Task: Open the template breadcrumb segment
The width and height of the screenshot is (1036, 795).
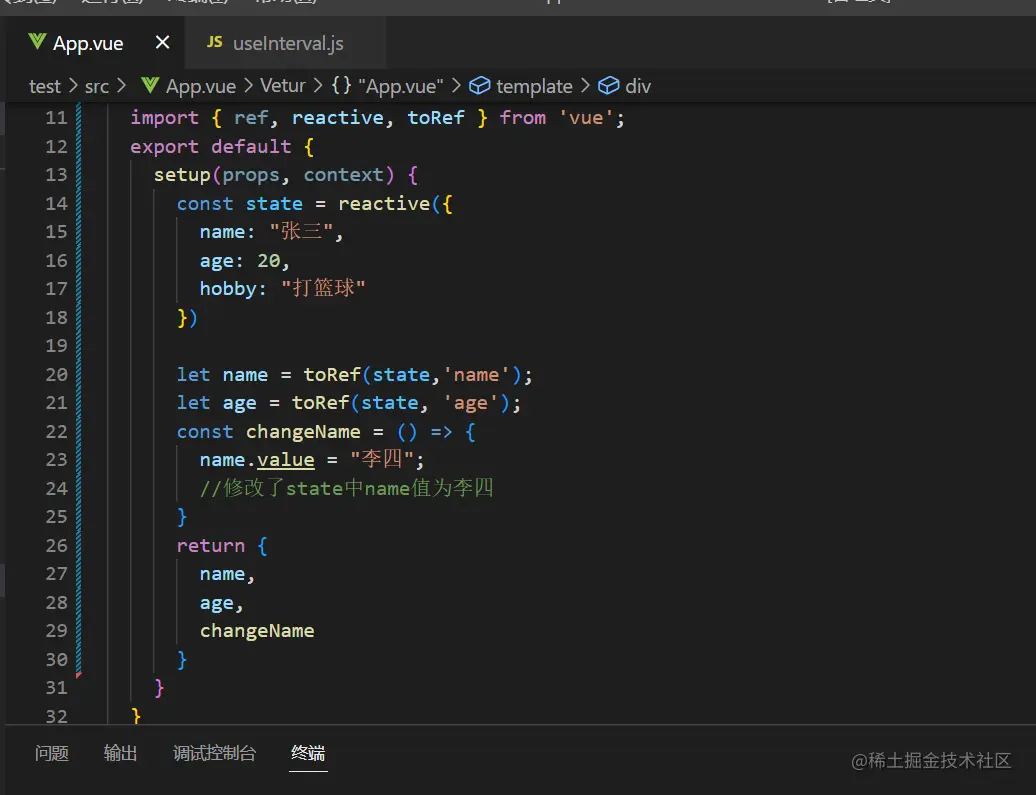Action: click(534, 86)
